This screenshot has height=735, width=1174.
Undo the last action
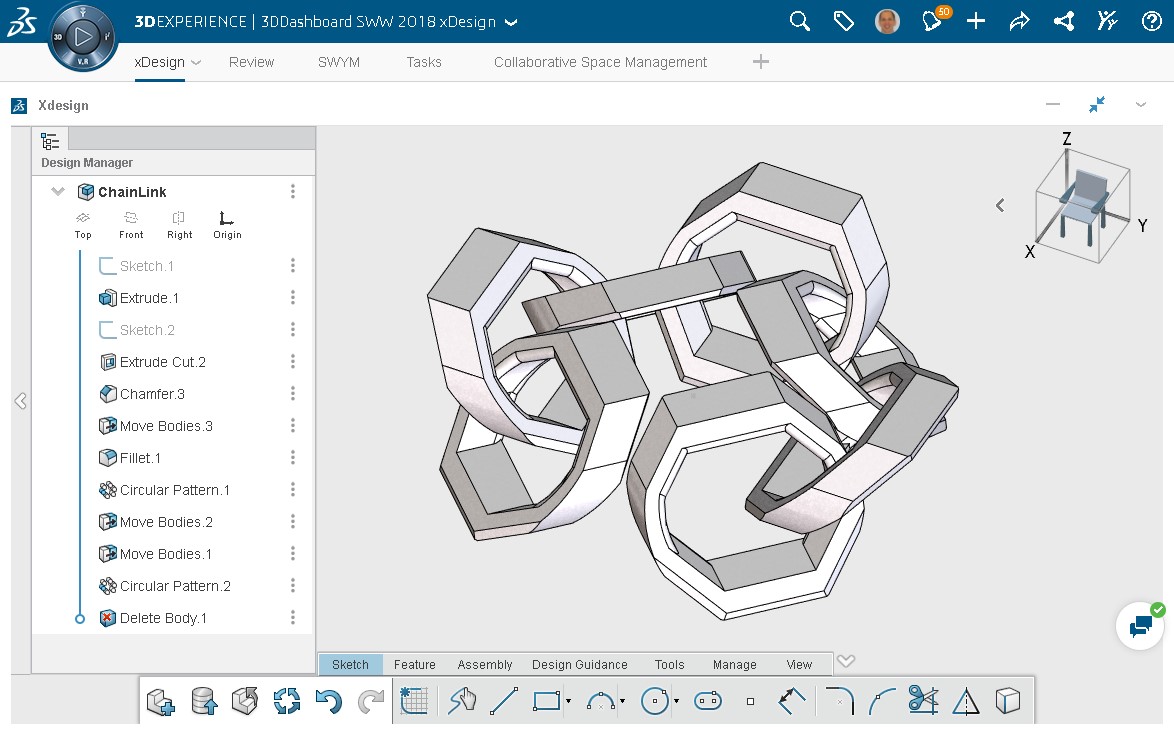(x=328, y=701)
